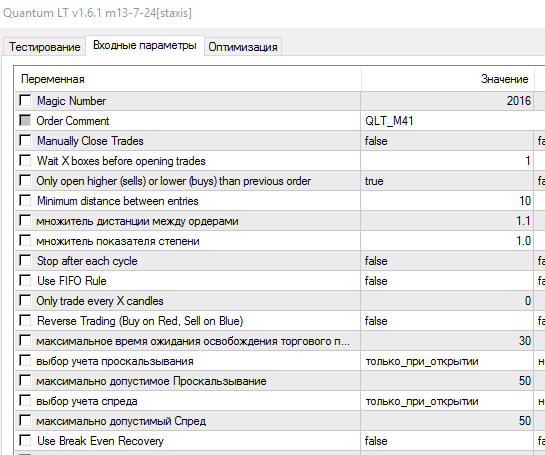Select the Order Comment row label
This screenshot has height=455, width=545.
click(x=73, y=121)
